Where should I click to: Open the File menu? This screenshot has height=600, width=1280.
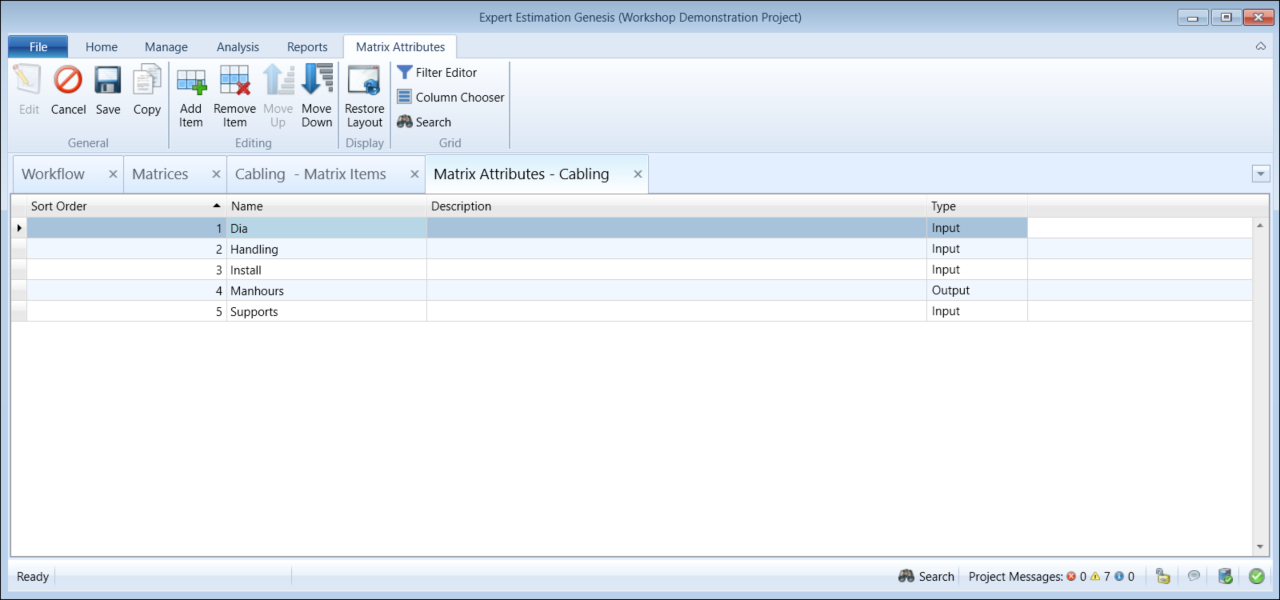[x=38, y=47]
